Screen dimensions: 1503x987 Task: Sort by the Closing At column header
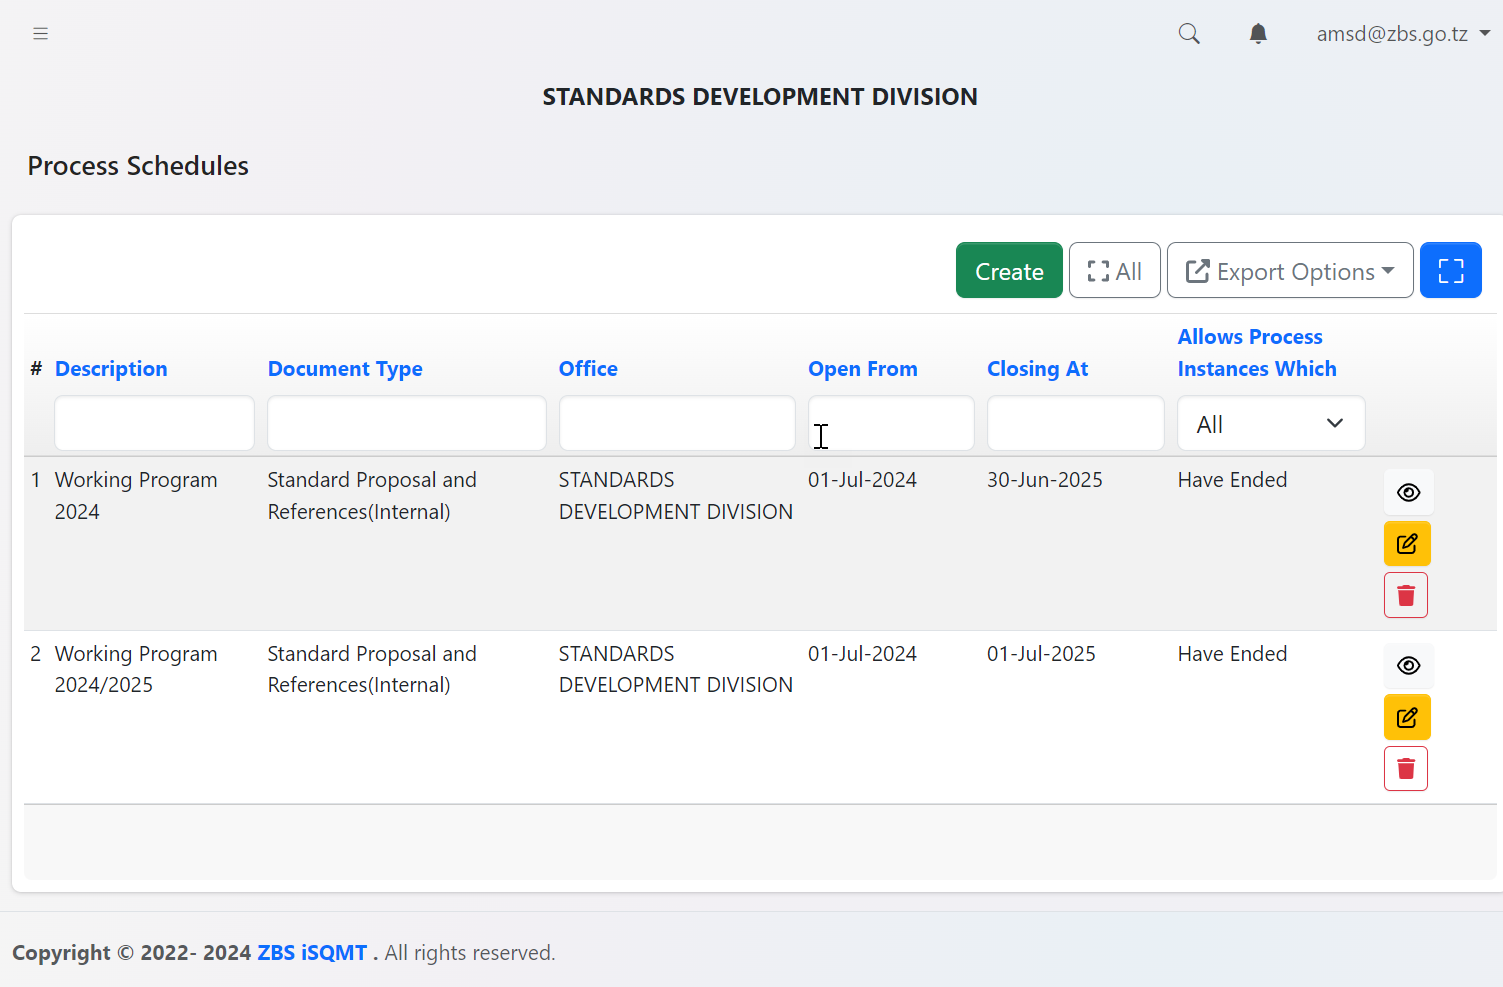1037,369
